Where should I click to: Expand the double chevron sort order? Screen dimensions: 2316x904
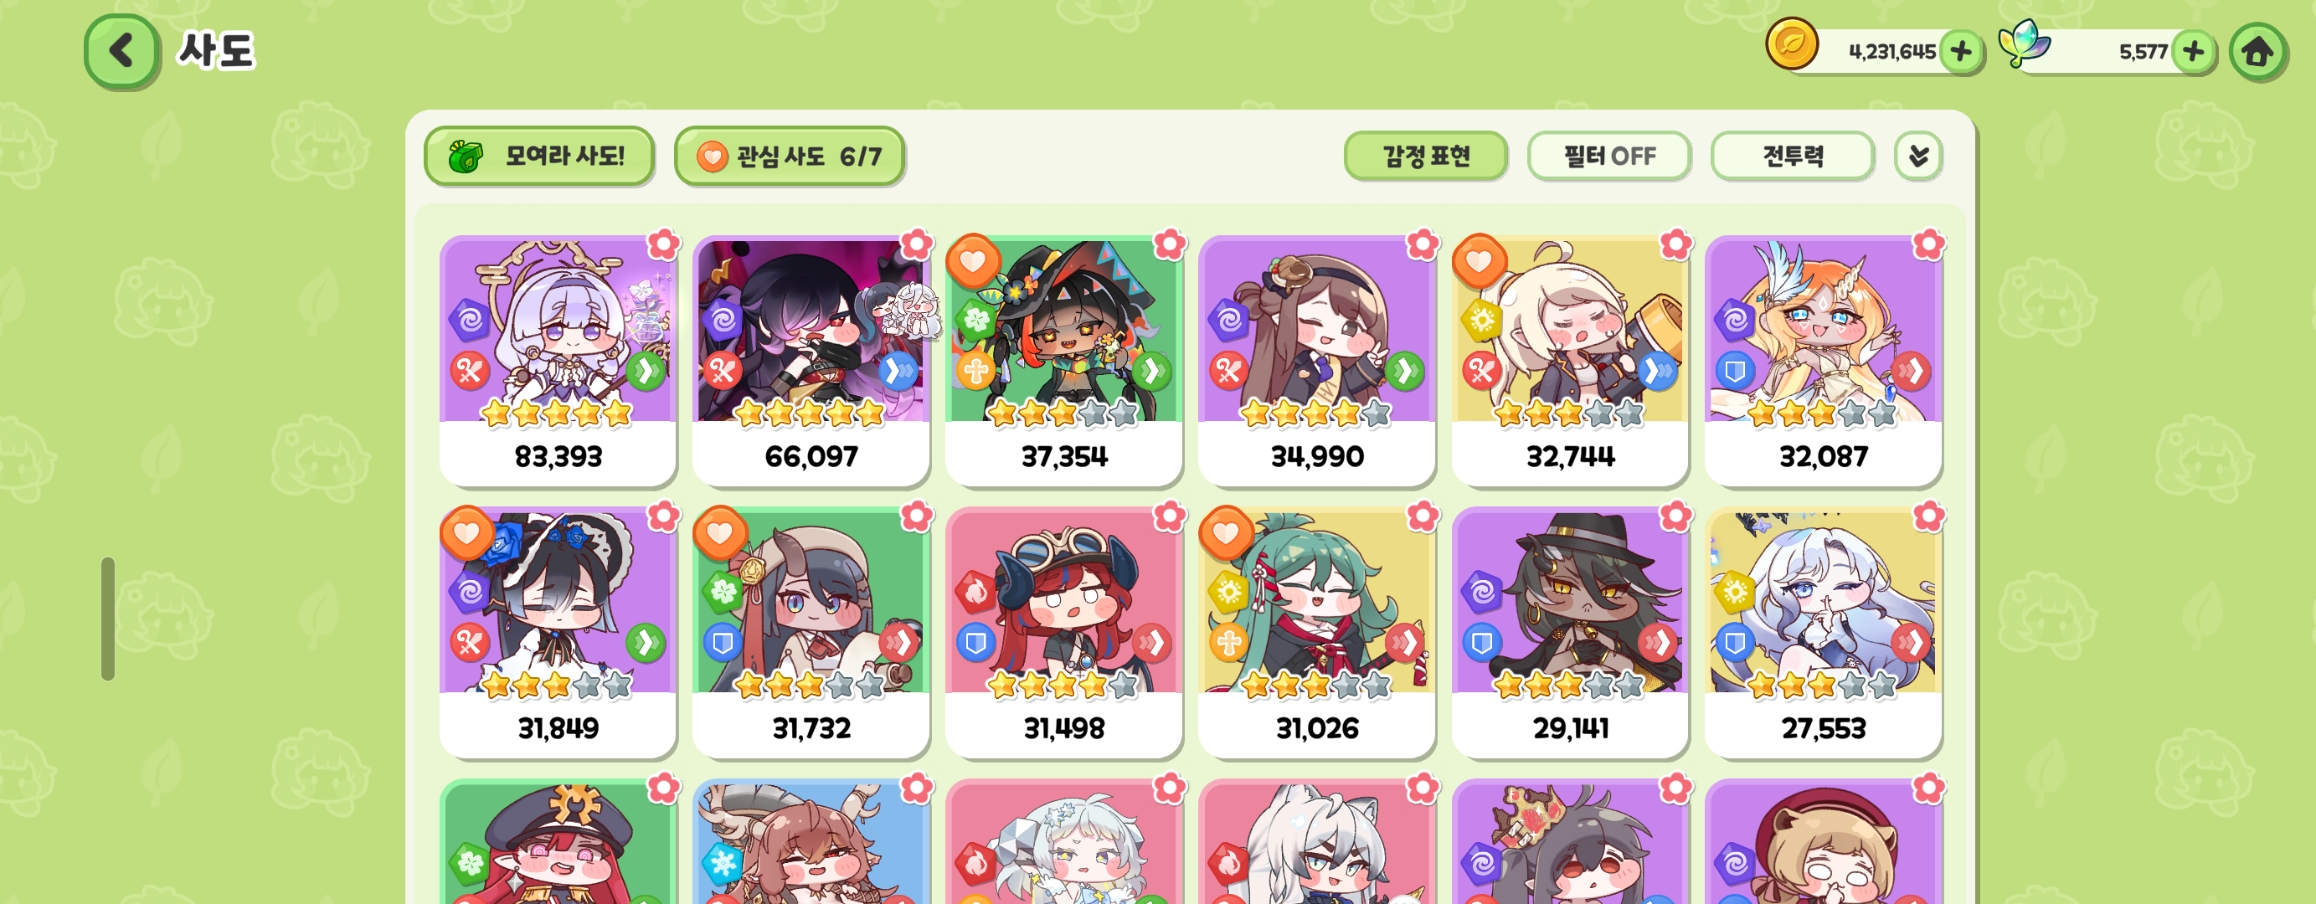click(x=1918, y=156)
